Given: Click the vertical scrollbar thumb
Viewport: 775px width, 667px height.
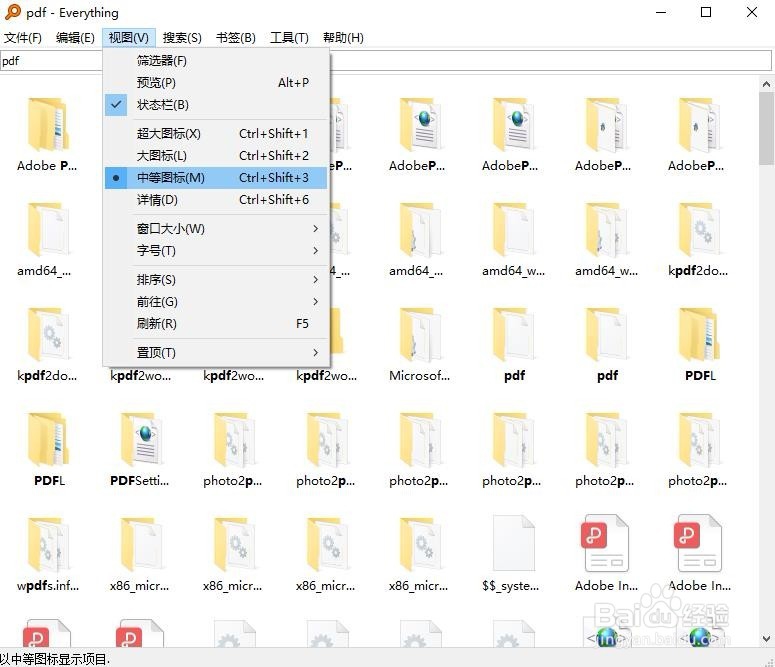Looking at the screenshot, I should [766, 129].
